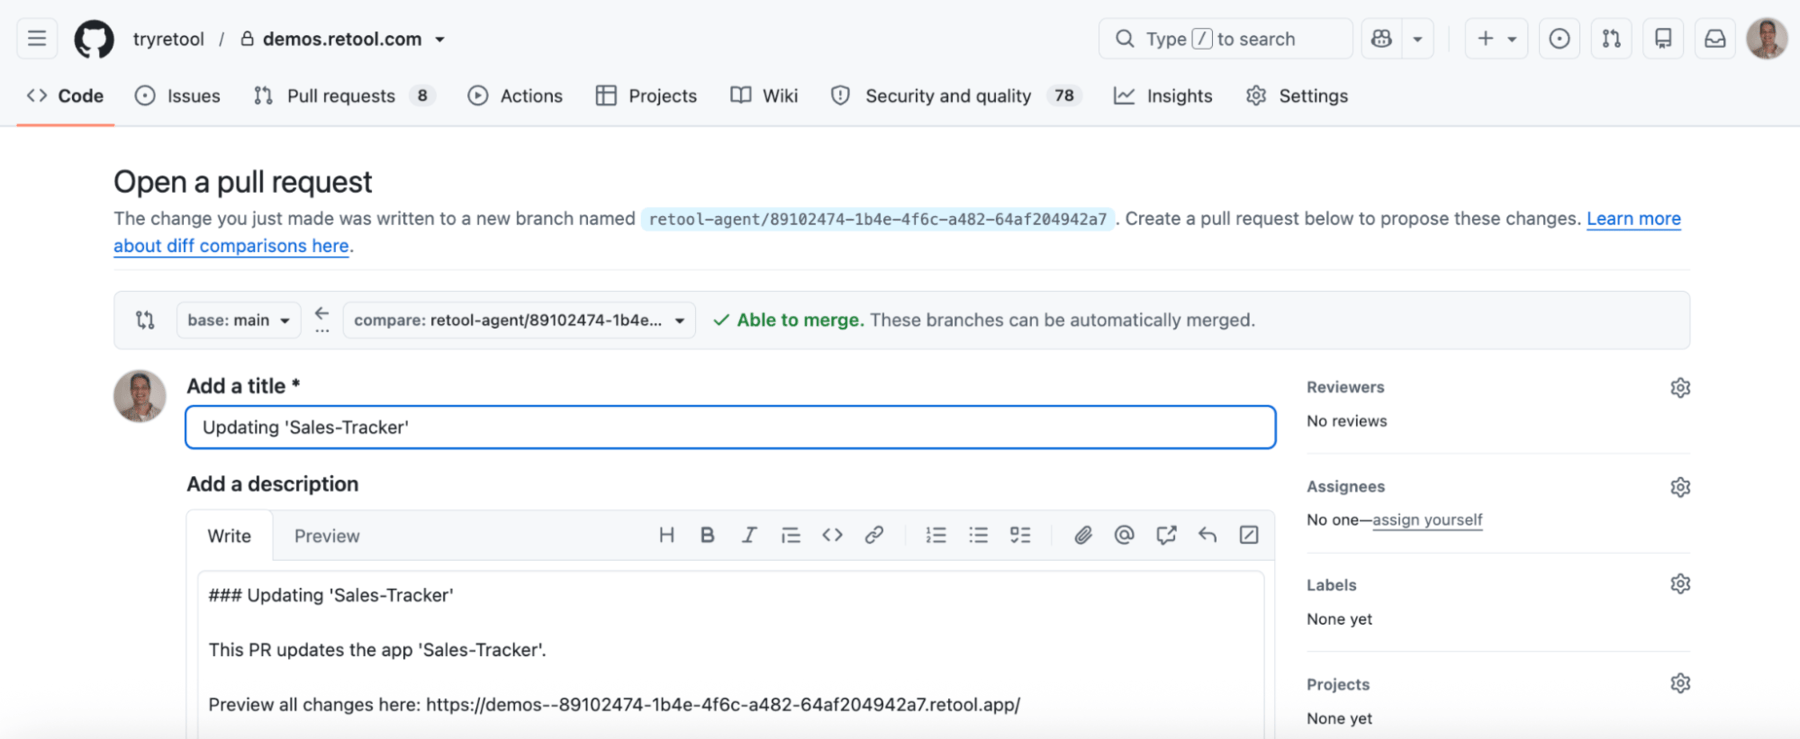The height and width of the screenshot is (739, 1800).
Task: Reference an issue or pull request icon
Action: pos(1166,535)
